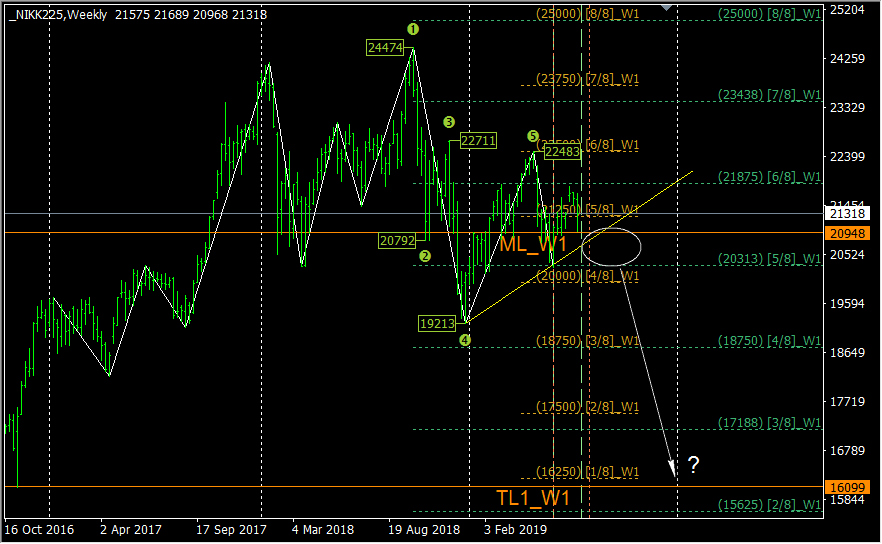
Task: Click the chart shift triangle marker at top
Action: (667, 7)
